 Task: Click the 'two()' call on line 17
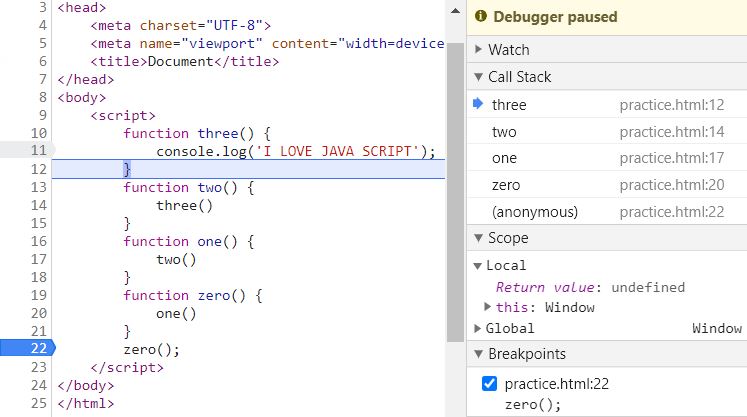(x=176, y=260)
